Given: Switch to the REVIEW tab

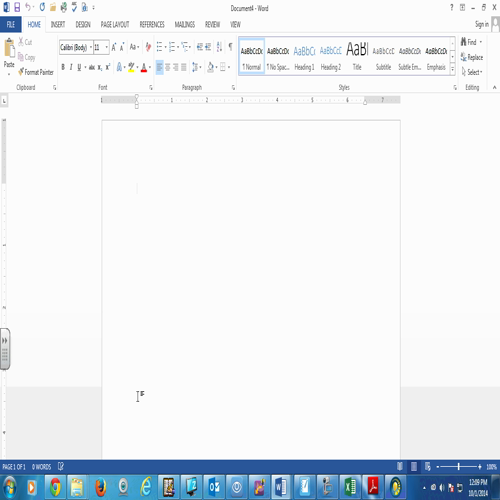Looking at the screenshot, I should [x=212, y=25].
